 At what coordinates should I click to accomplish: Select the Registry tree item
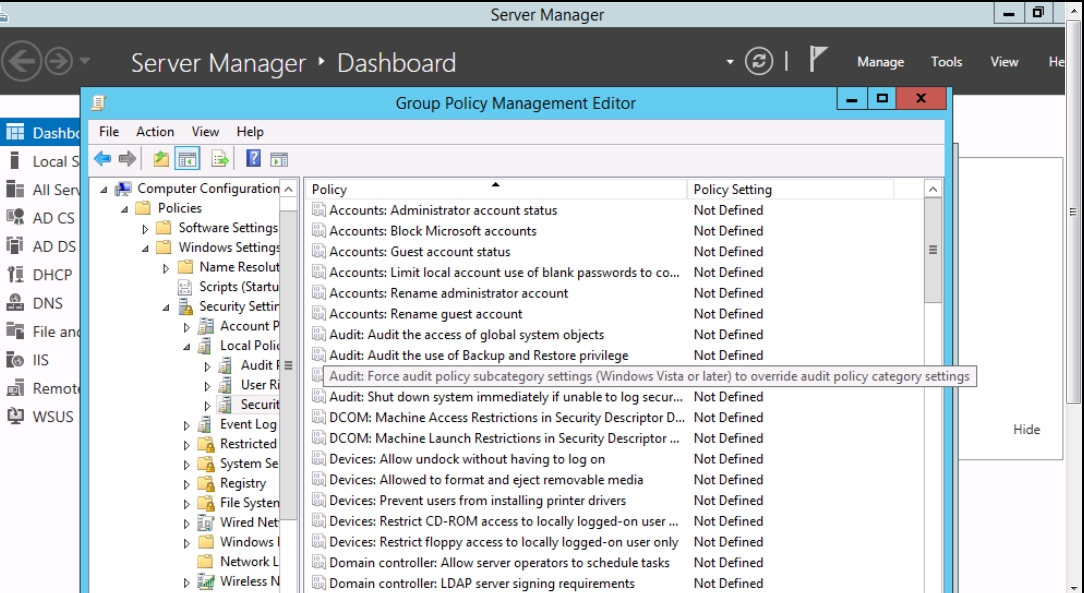(x=243, y=483)
